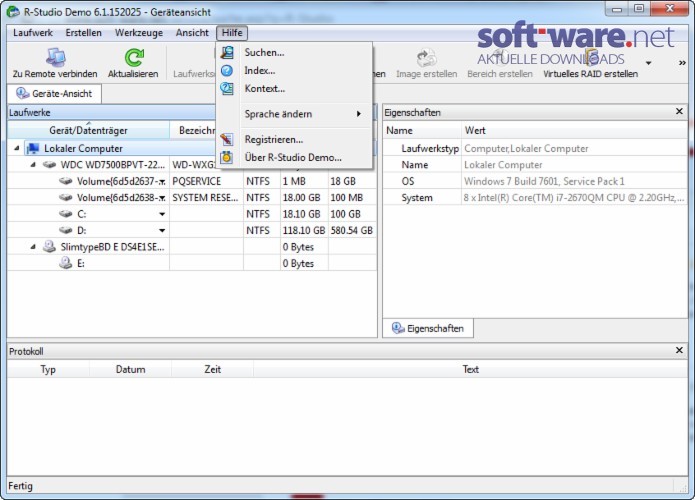Open the Laufwerk menu
The width and height of the screenshot is (695, 500).
coord(33,33)
